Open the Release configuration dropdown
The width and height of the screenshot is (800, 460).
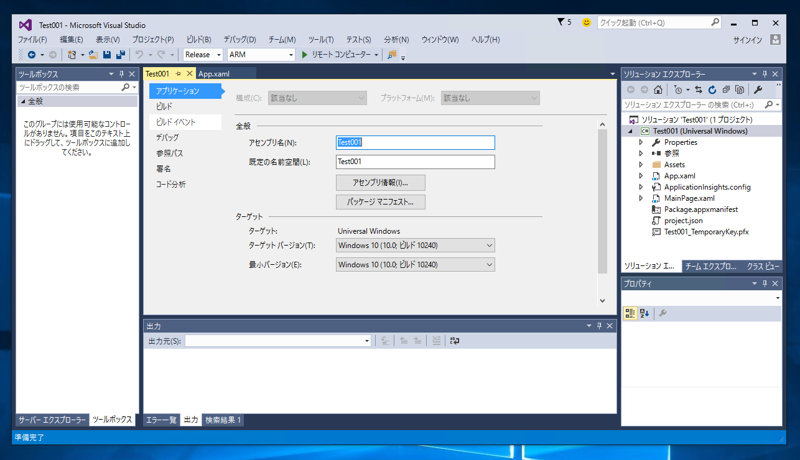(203, 55)
